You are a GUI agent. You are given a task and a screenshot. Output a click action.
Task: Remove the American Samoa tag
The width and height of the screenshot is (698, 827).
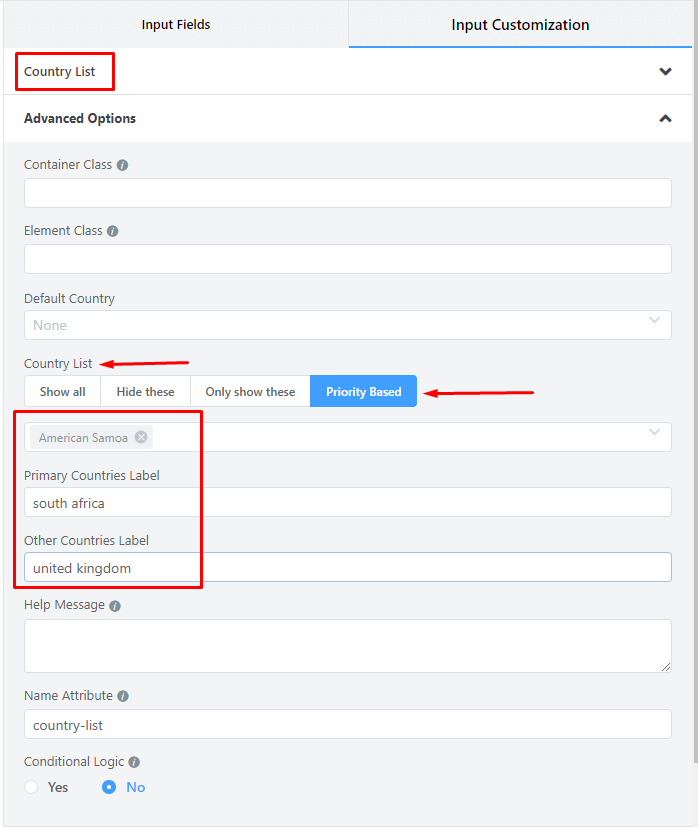point(141,437)
